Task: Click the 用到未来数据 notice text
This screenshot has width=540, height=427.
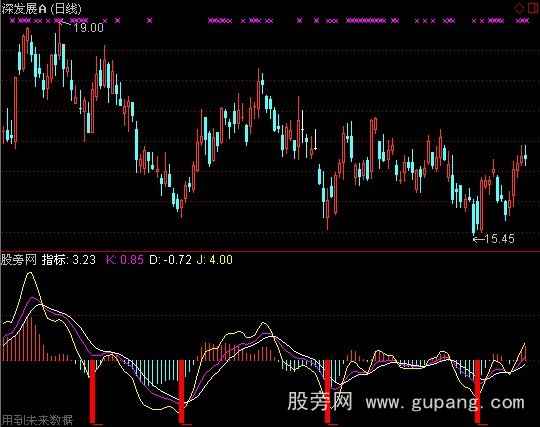Action: pyautogui.click(x=38, y=420)
